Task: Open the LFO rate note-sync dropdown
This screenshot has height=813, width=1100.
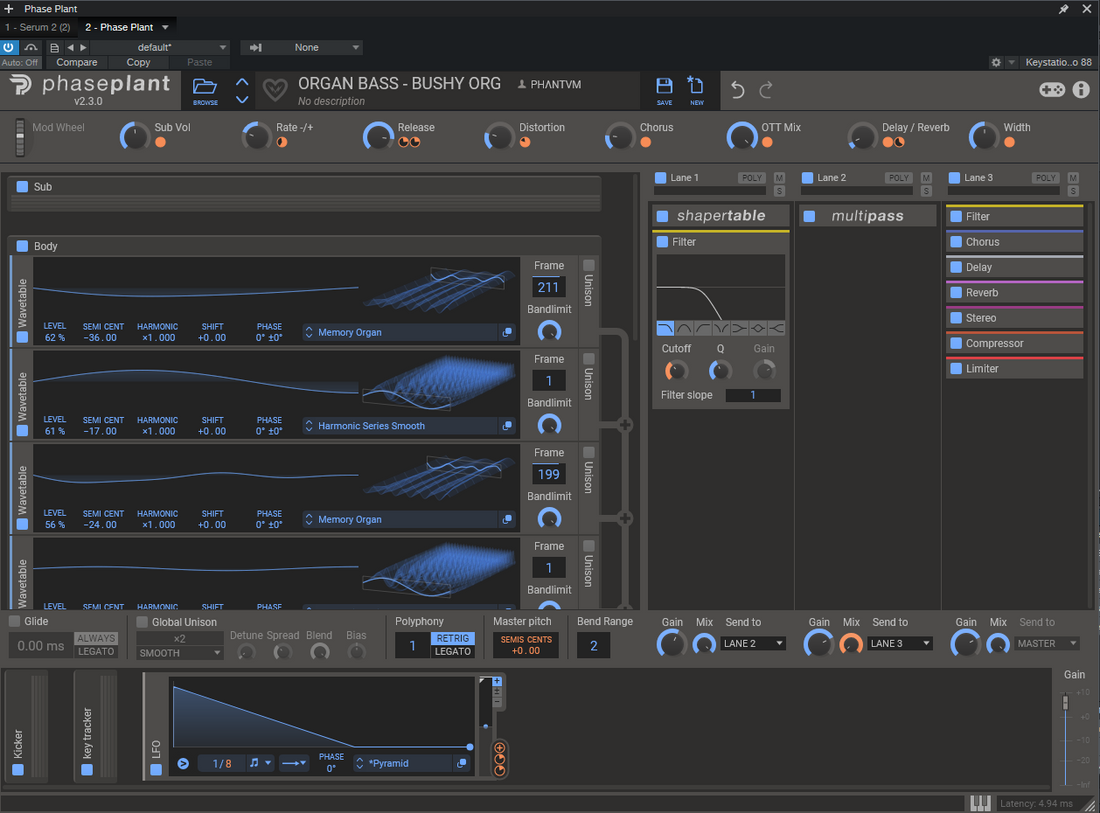Action: coord(260,763)
